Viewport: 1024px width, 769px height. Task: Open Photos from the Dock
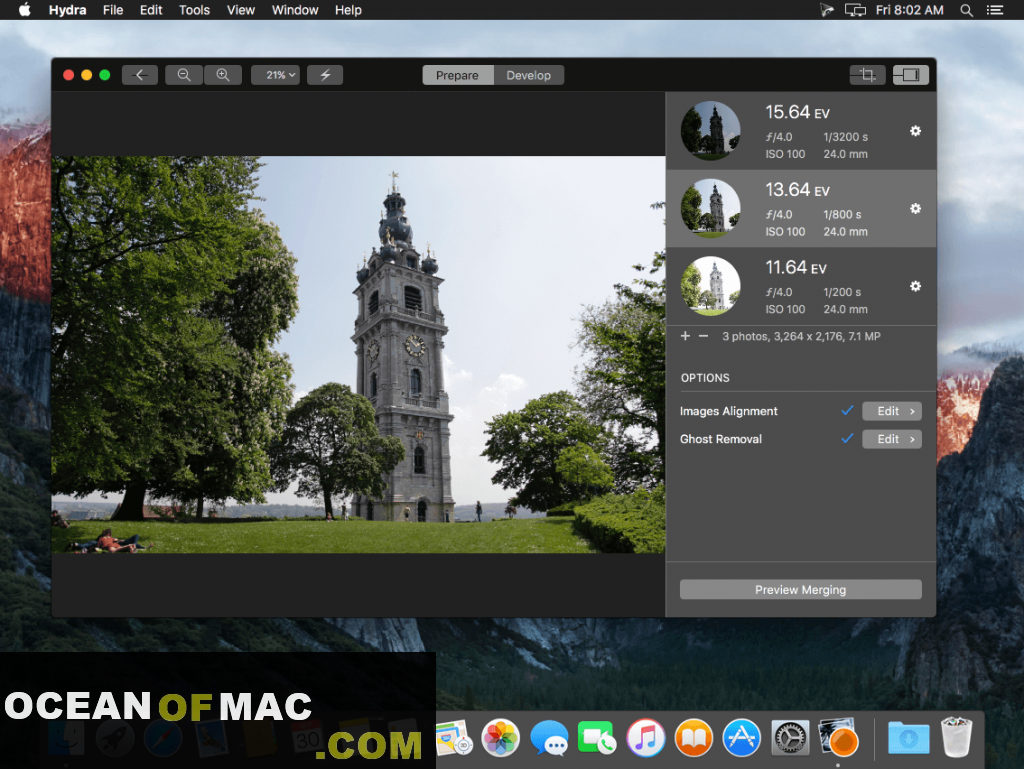pyautogui.click(x=500, y=738)
